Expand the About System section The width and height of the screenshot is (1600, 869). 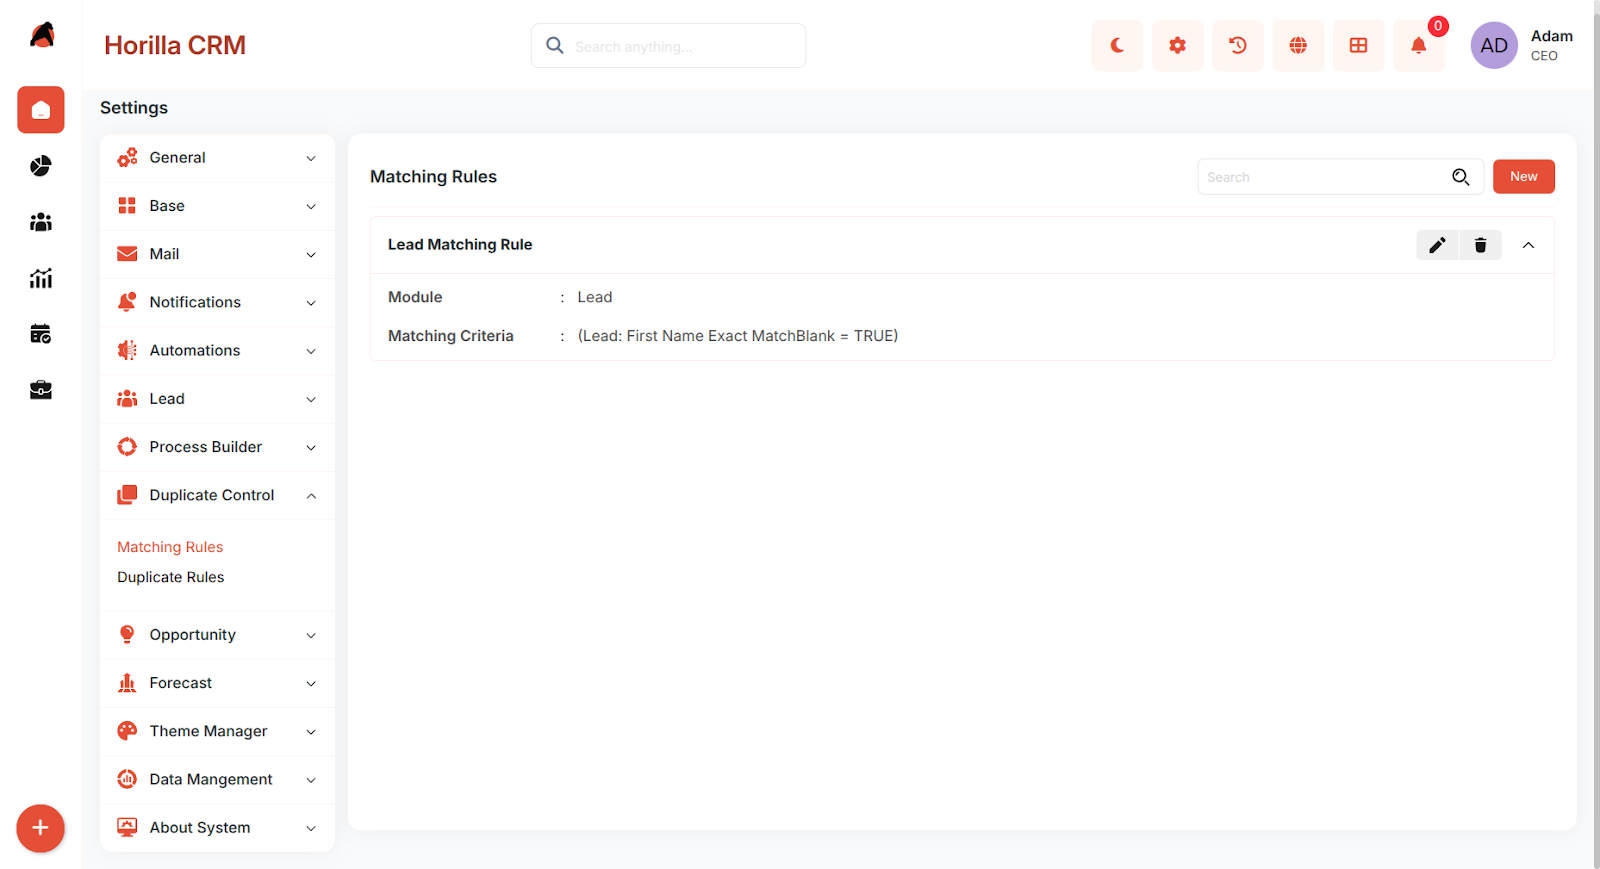click(217, 828)
